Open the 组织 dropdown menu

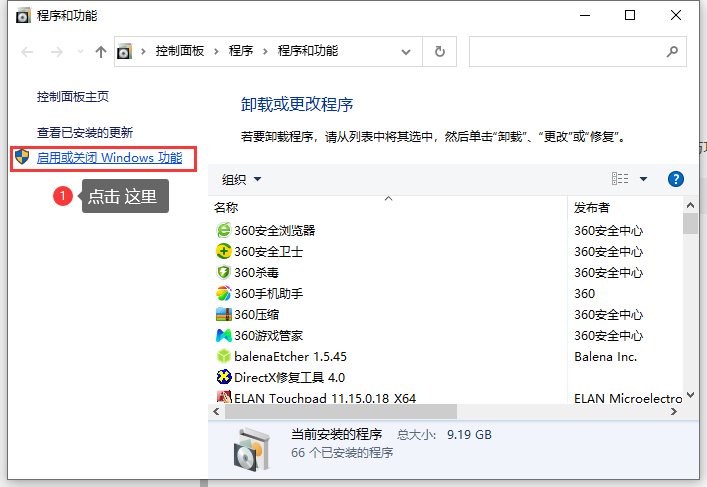tap(241, 179)
